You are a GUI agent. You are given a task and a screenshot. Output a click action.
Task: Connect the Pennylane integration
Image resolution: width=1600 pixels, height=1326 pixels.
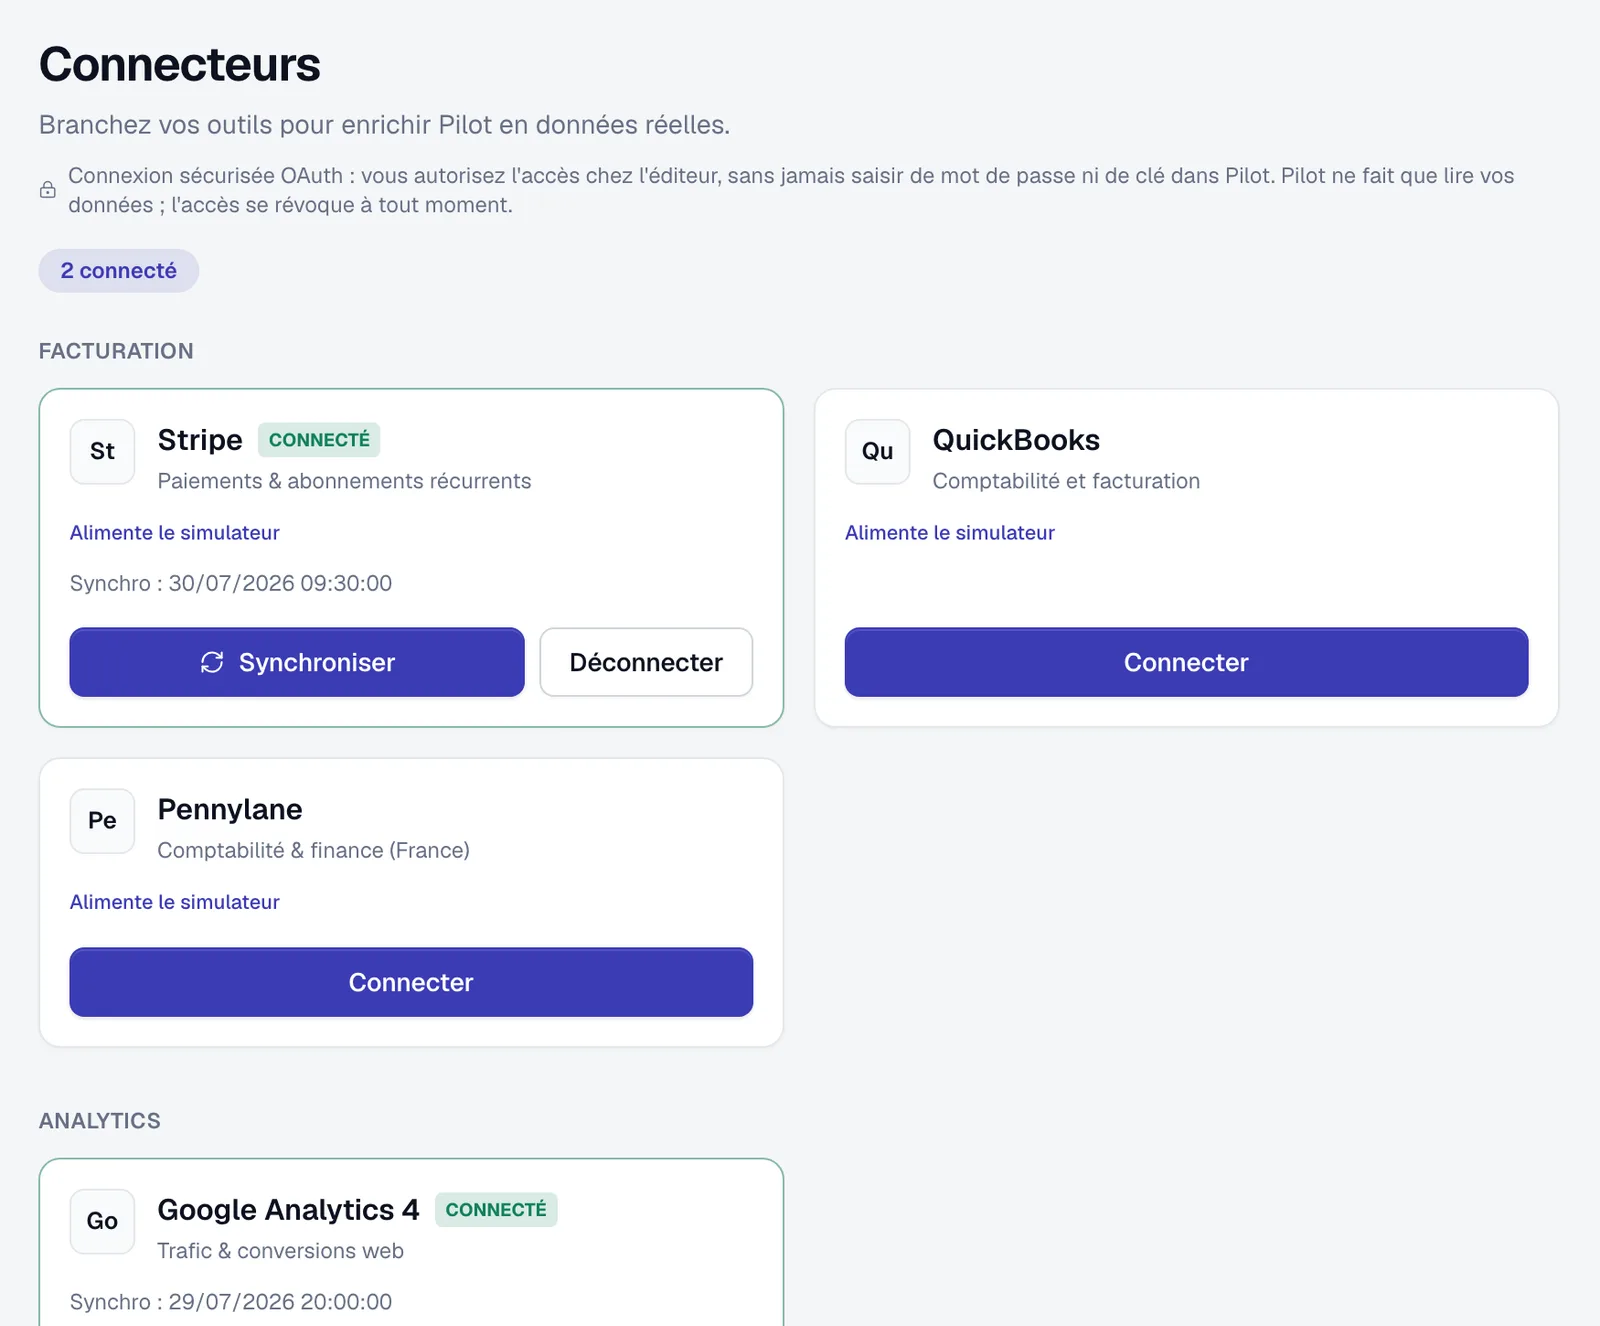pyautogui.click(x=411, y=982)
